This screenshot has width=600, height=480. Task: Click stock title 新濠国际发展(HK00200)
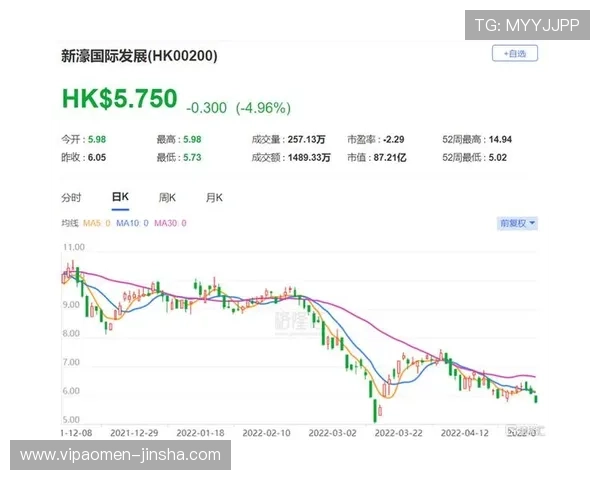click(139, 56)
